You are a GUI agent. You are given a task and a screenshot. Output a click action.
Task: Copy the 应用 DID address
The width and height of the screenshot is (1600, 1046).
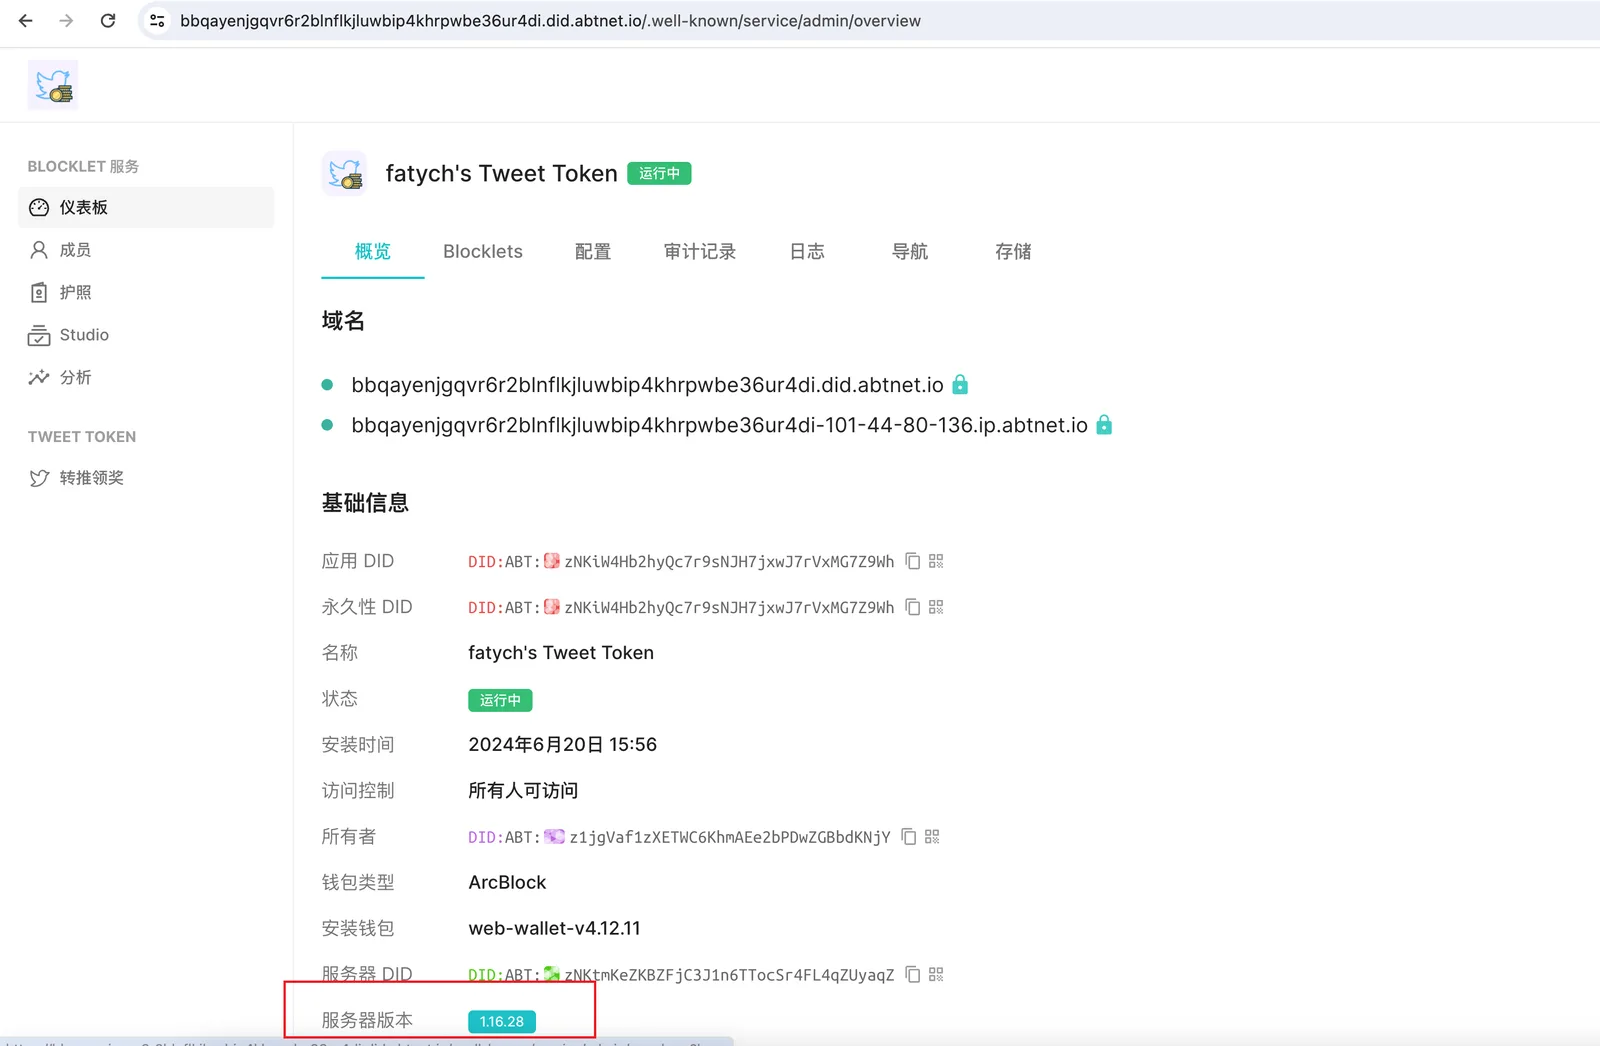(x=913, y=561)
